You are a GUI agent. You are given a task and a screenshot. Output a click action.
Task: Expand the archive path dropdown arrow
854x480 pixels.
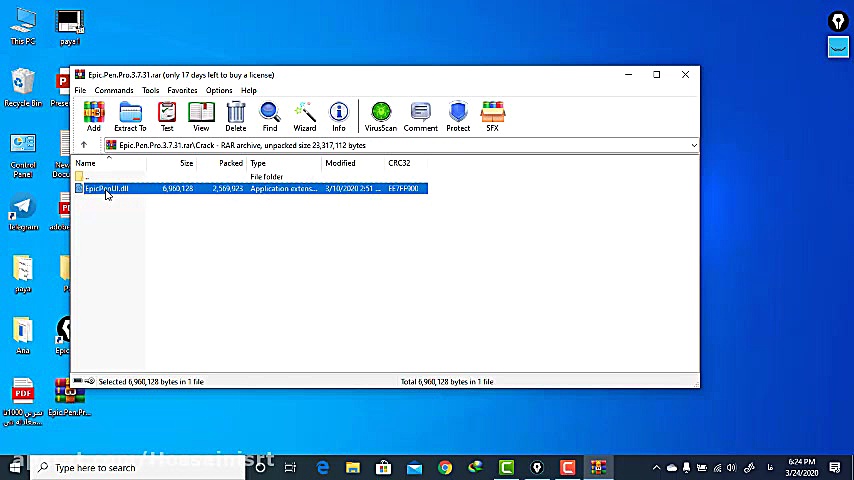coord(694,145)
